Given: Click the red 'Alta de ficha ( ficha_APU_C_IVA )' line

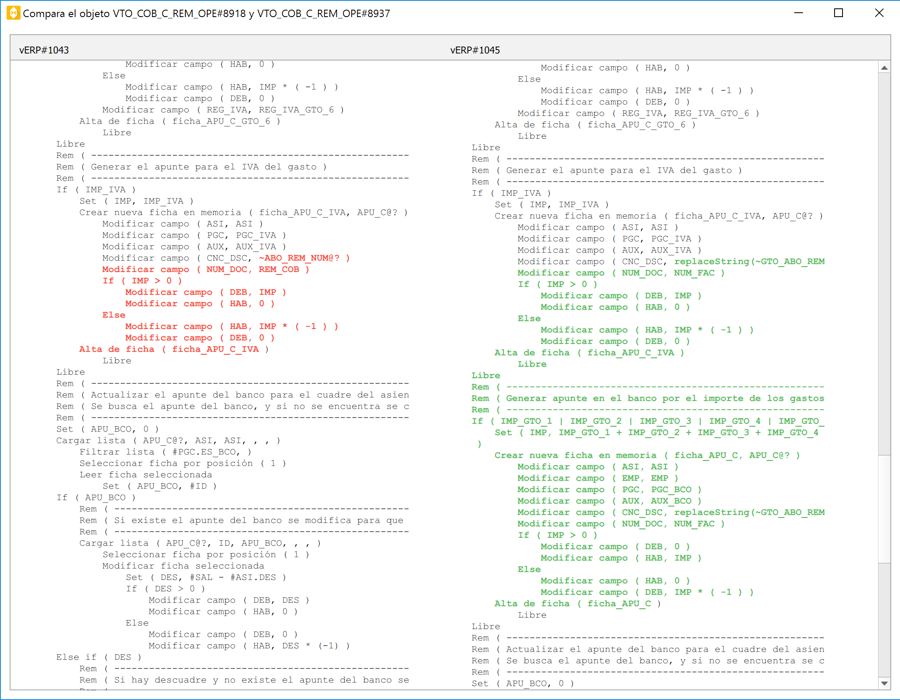Looking at the screenshot, I should (x=174, y=349).
